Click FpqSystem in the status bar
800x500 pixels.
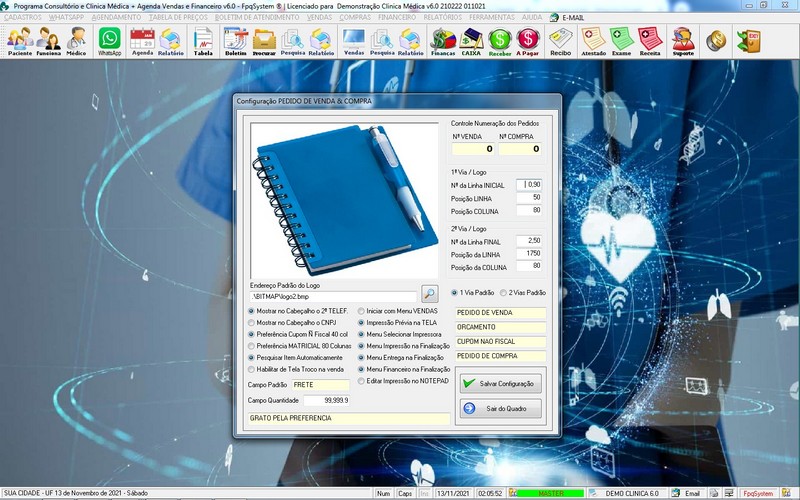click(758, 493)
